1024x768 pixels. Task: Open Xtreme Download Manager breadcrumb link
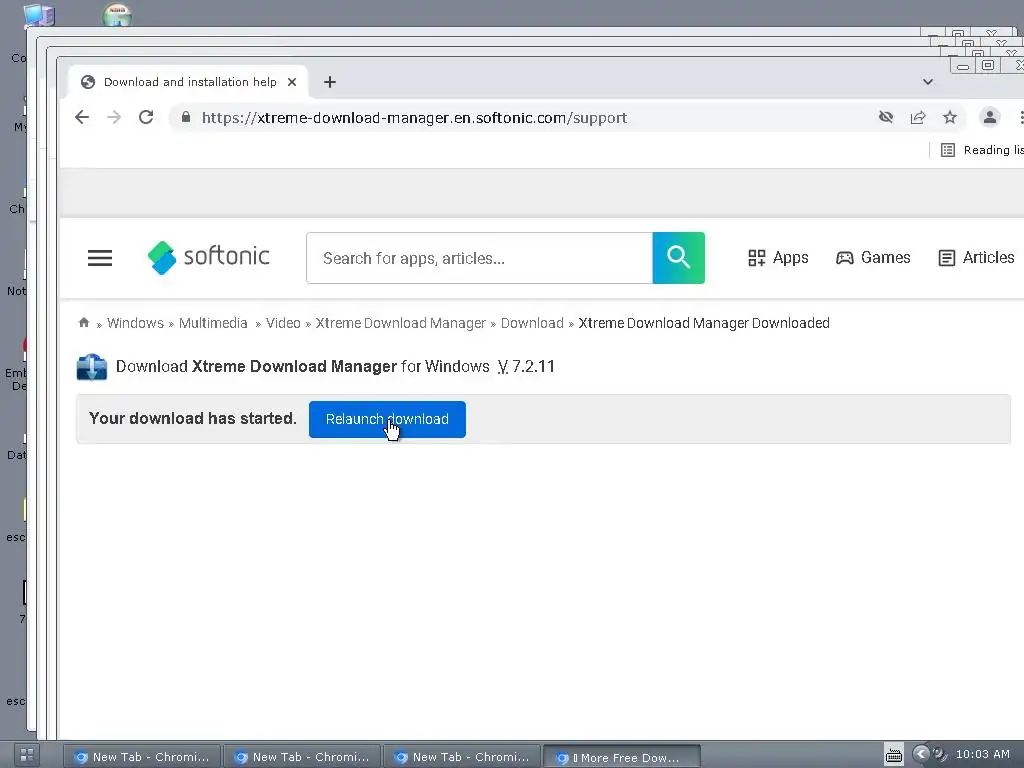point(400,323)
